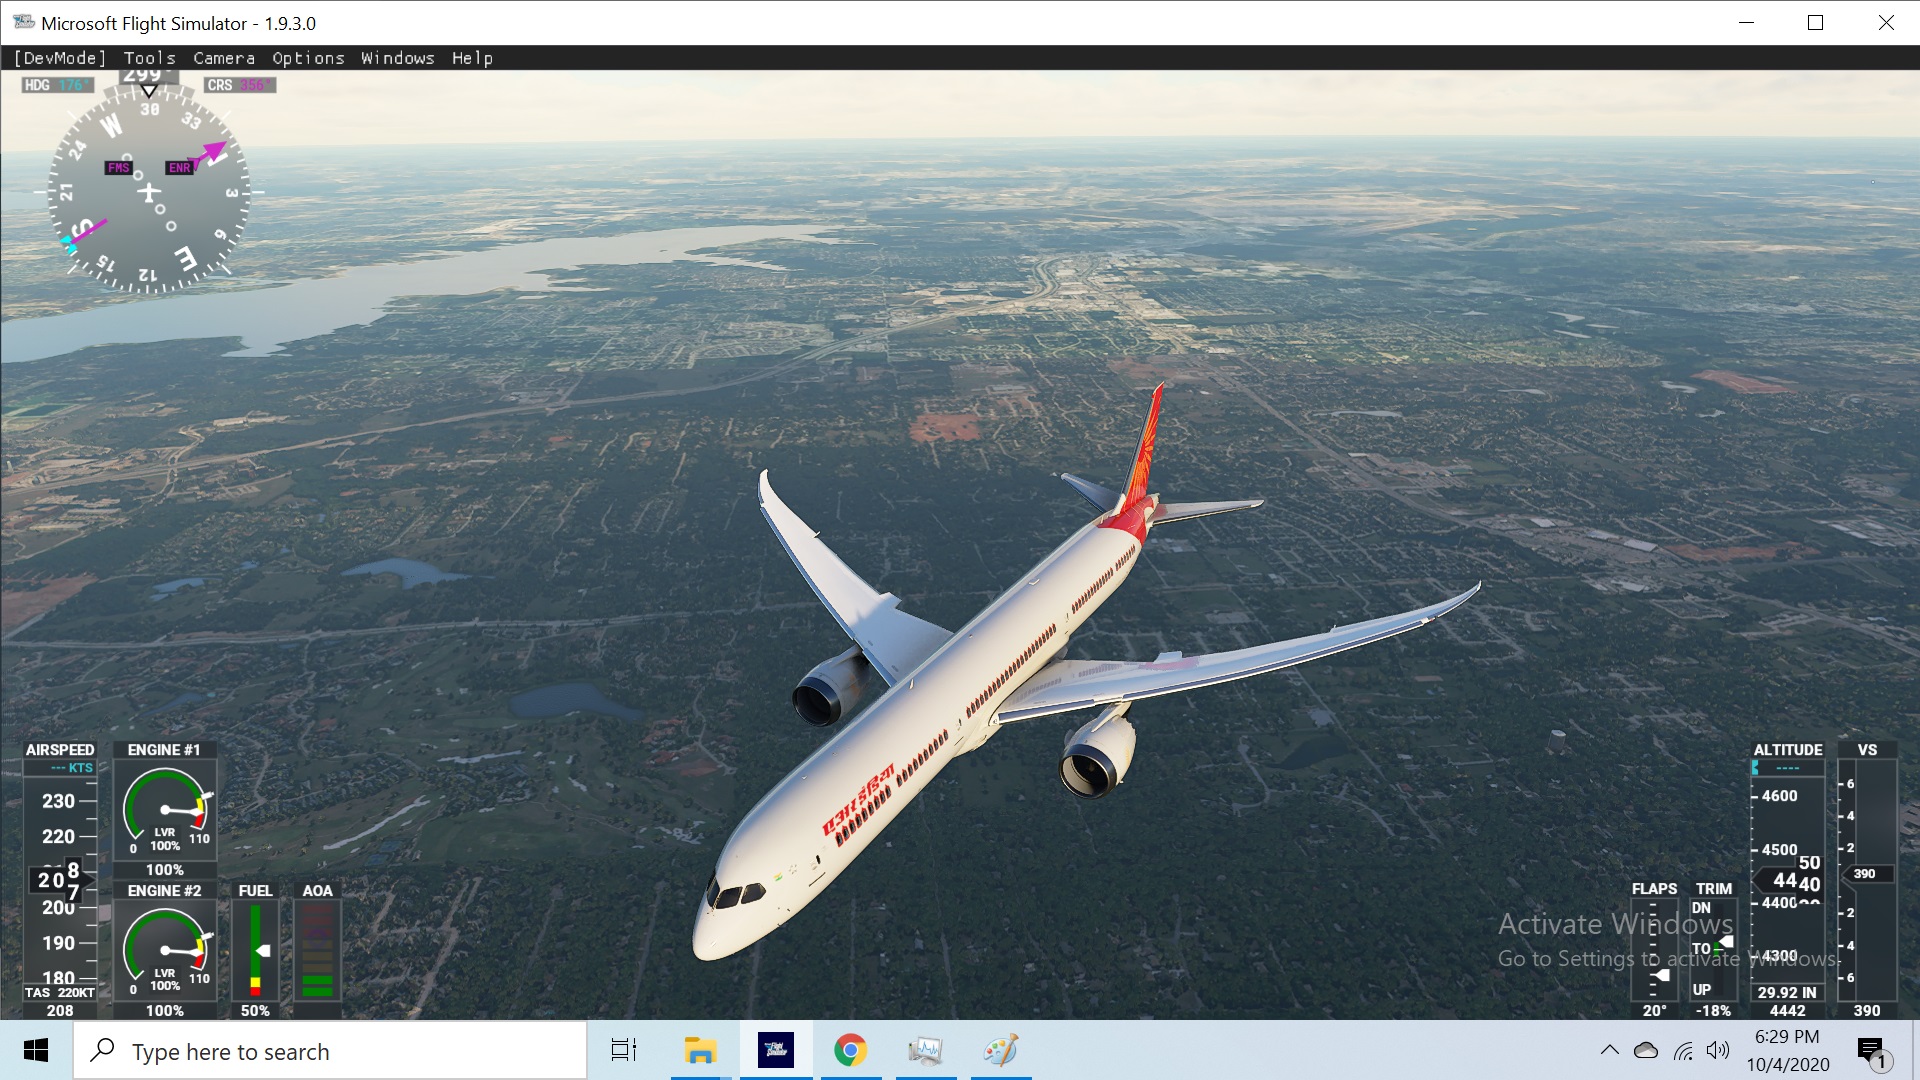Open the Windows menu in the menu bar

click(x=398, y=58)
